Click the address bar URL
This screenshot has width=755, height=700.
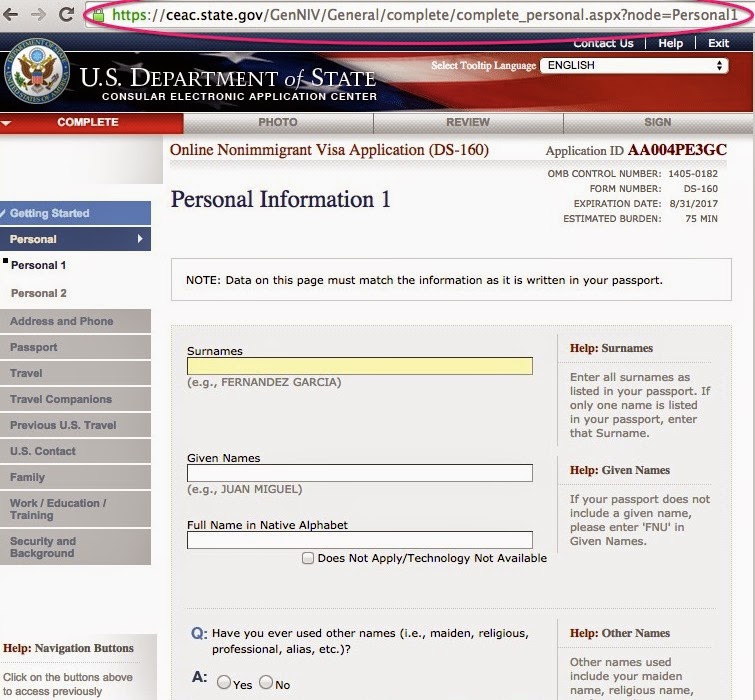[x=425, y=15]
